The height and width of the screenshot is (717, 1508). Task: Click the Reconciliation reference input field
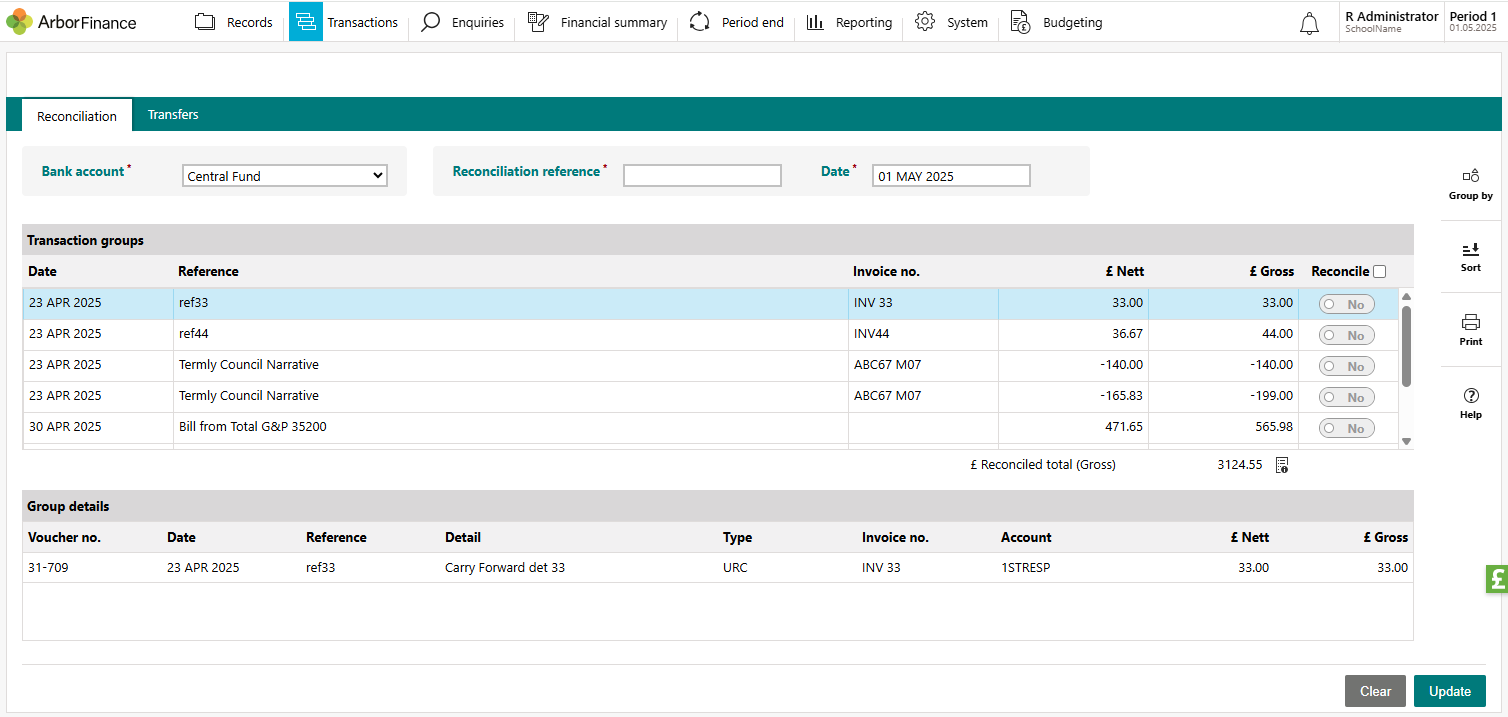[702, 176]
